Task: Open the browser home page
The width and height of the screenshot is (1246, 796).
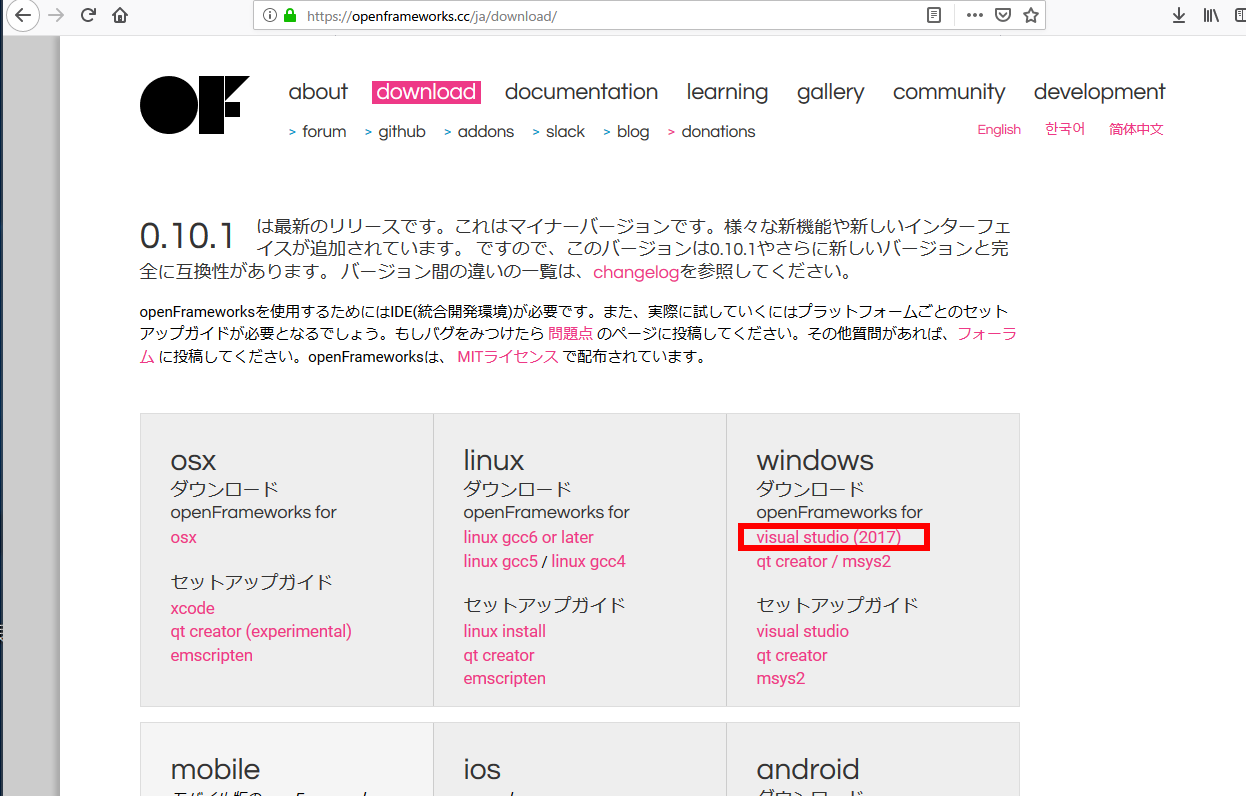Action: coord(120,15)
